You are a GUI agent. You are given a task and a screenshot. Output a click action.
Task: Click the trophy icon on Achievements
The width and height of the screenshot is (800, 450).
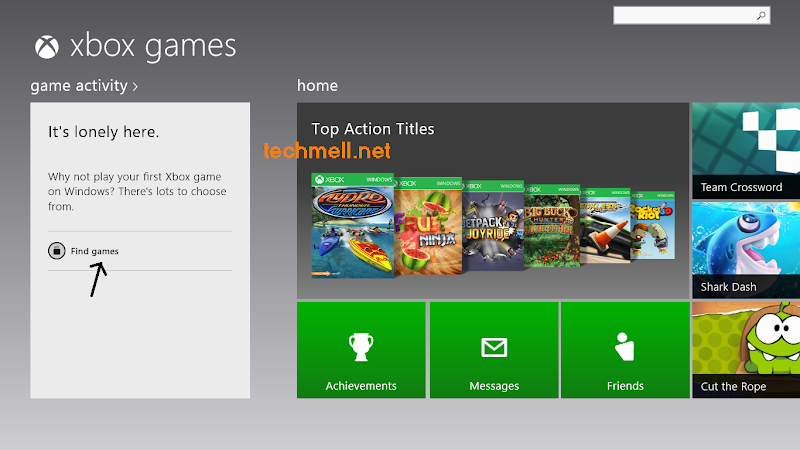[x=361, y=347]
